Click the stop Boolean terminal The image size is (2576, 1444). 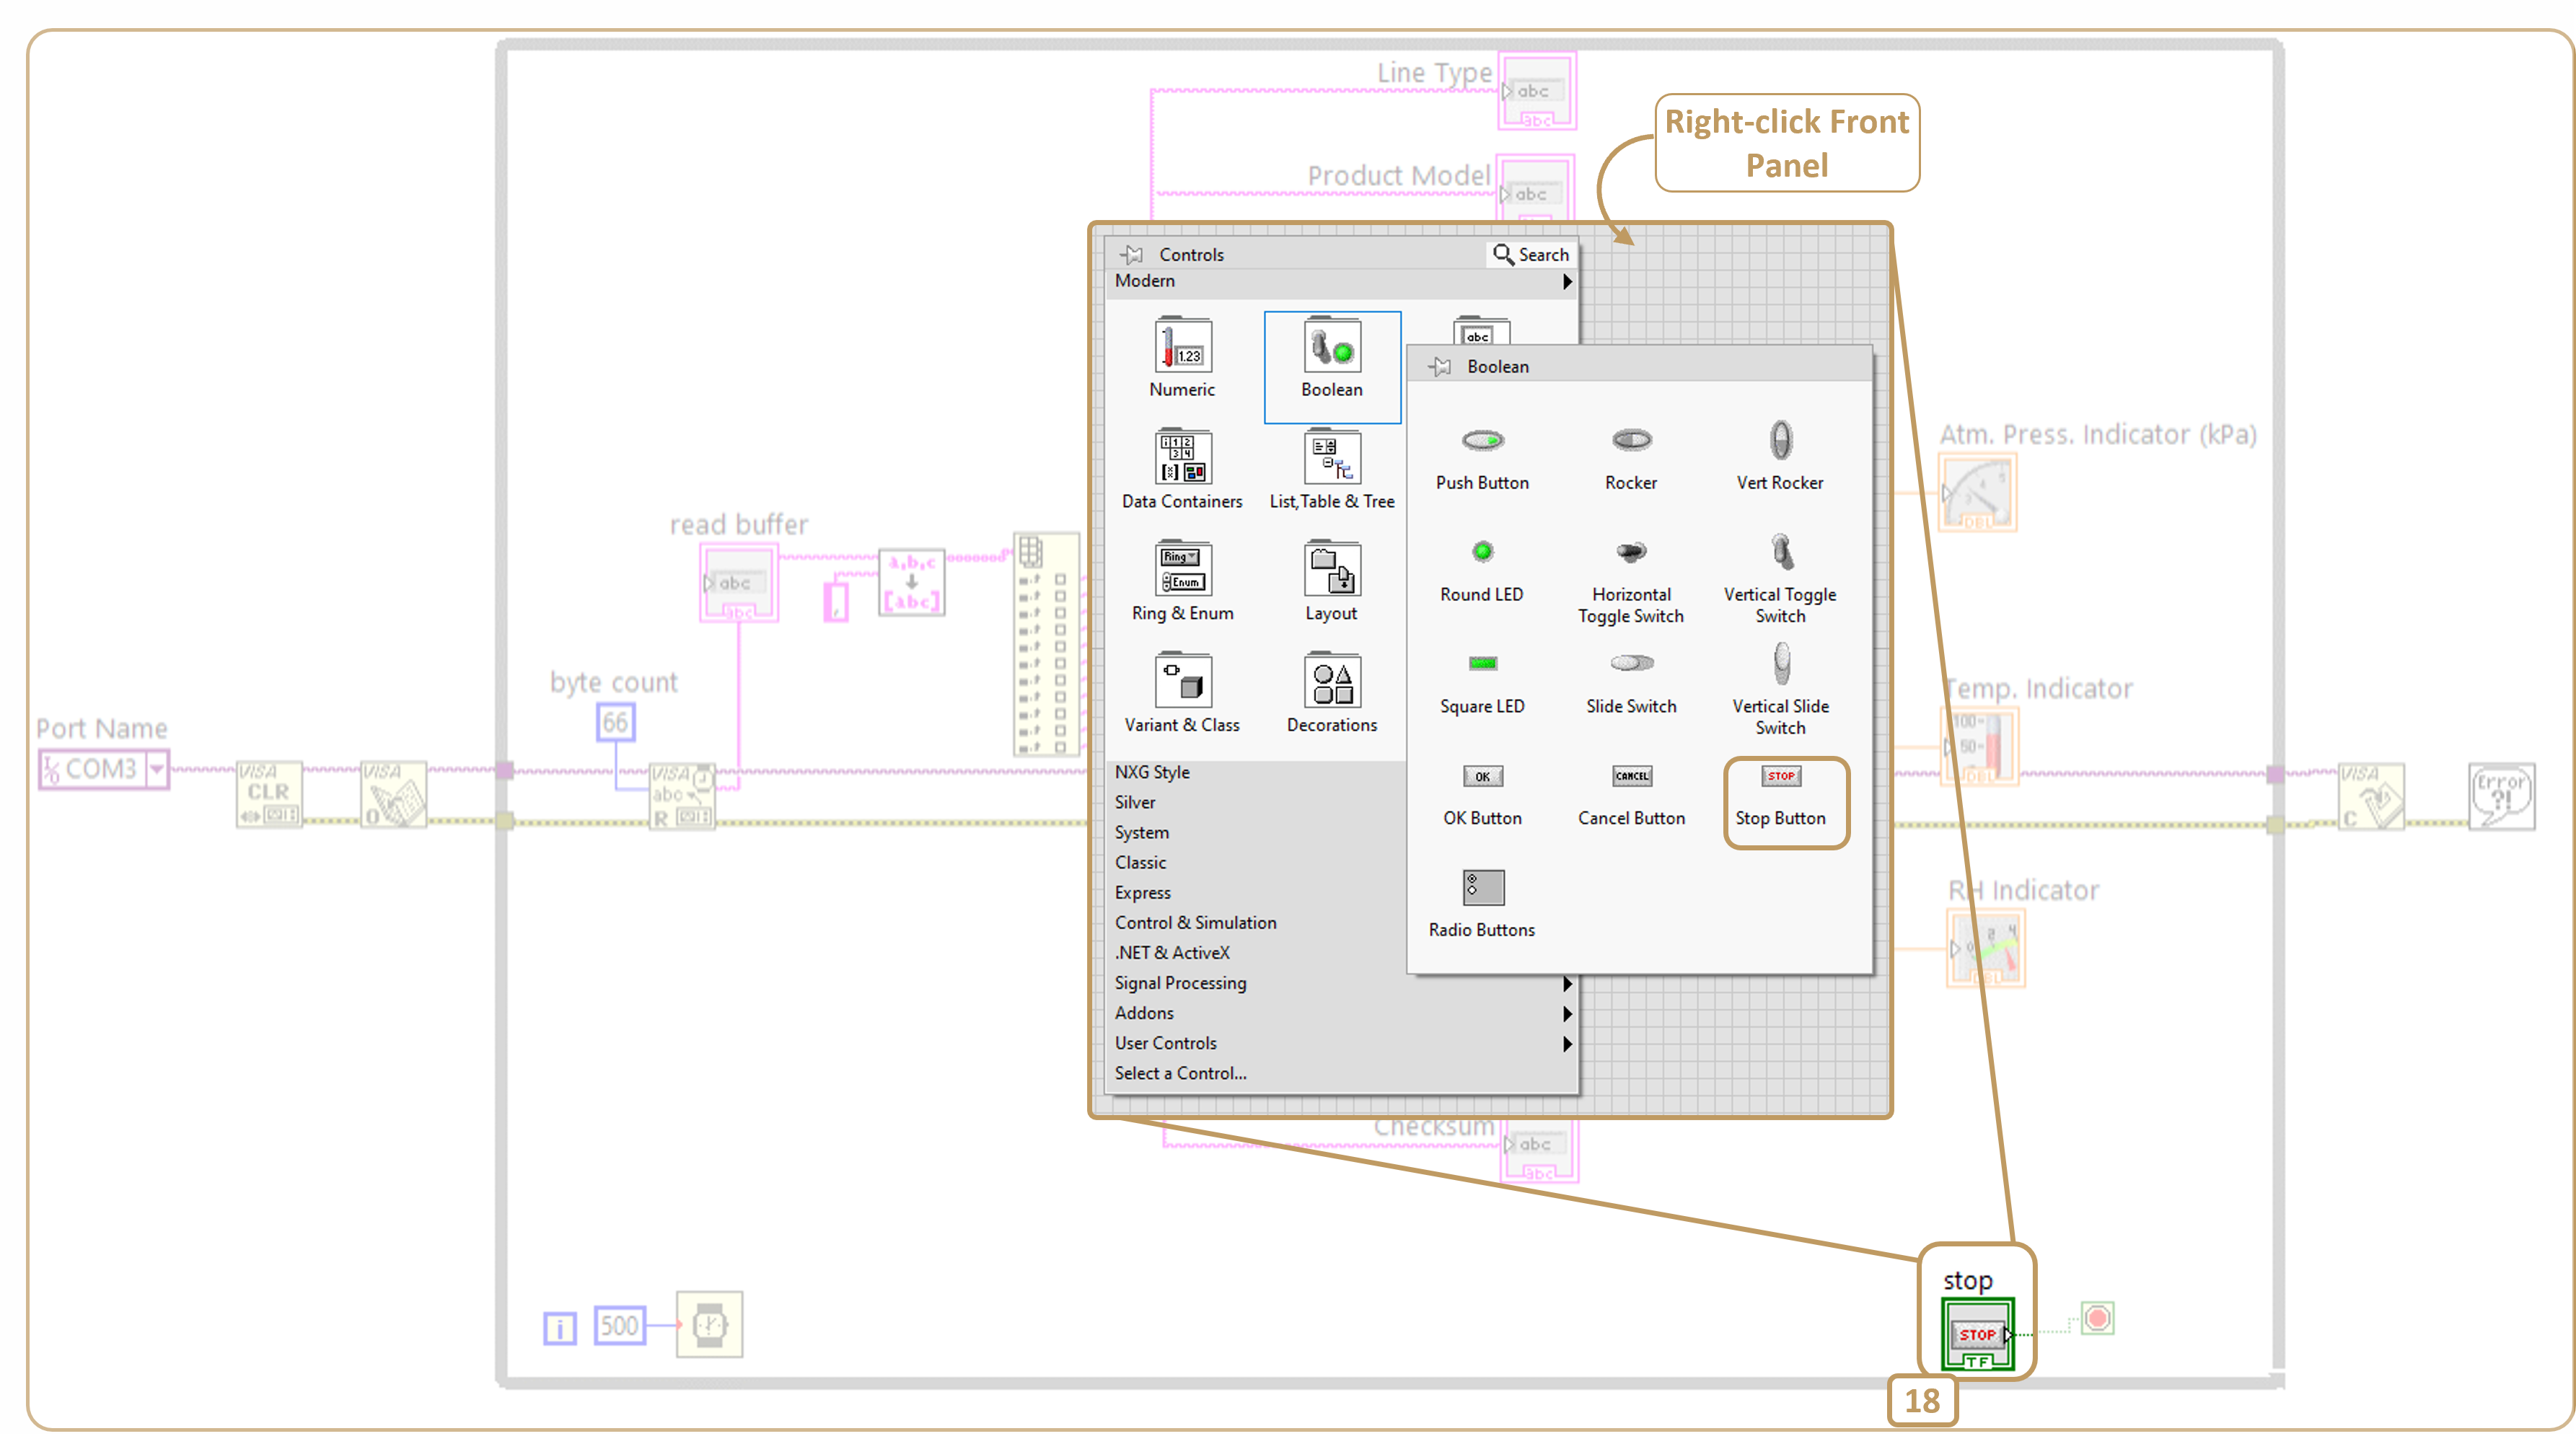point(1978,1334)
